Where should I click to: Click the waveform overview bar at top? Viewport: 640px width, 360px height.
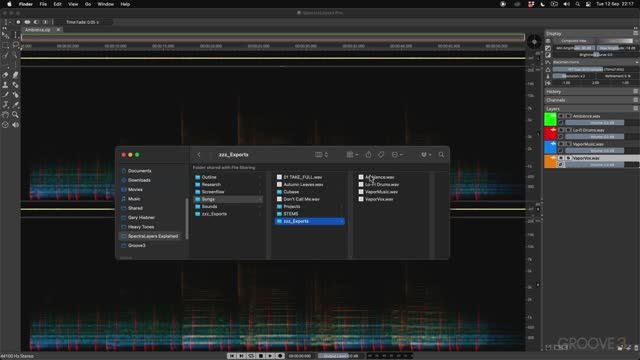273,38
